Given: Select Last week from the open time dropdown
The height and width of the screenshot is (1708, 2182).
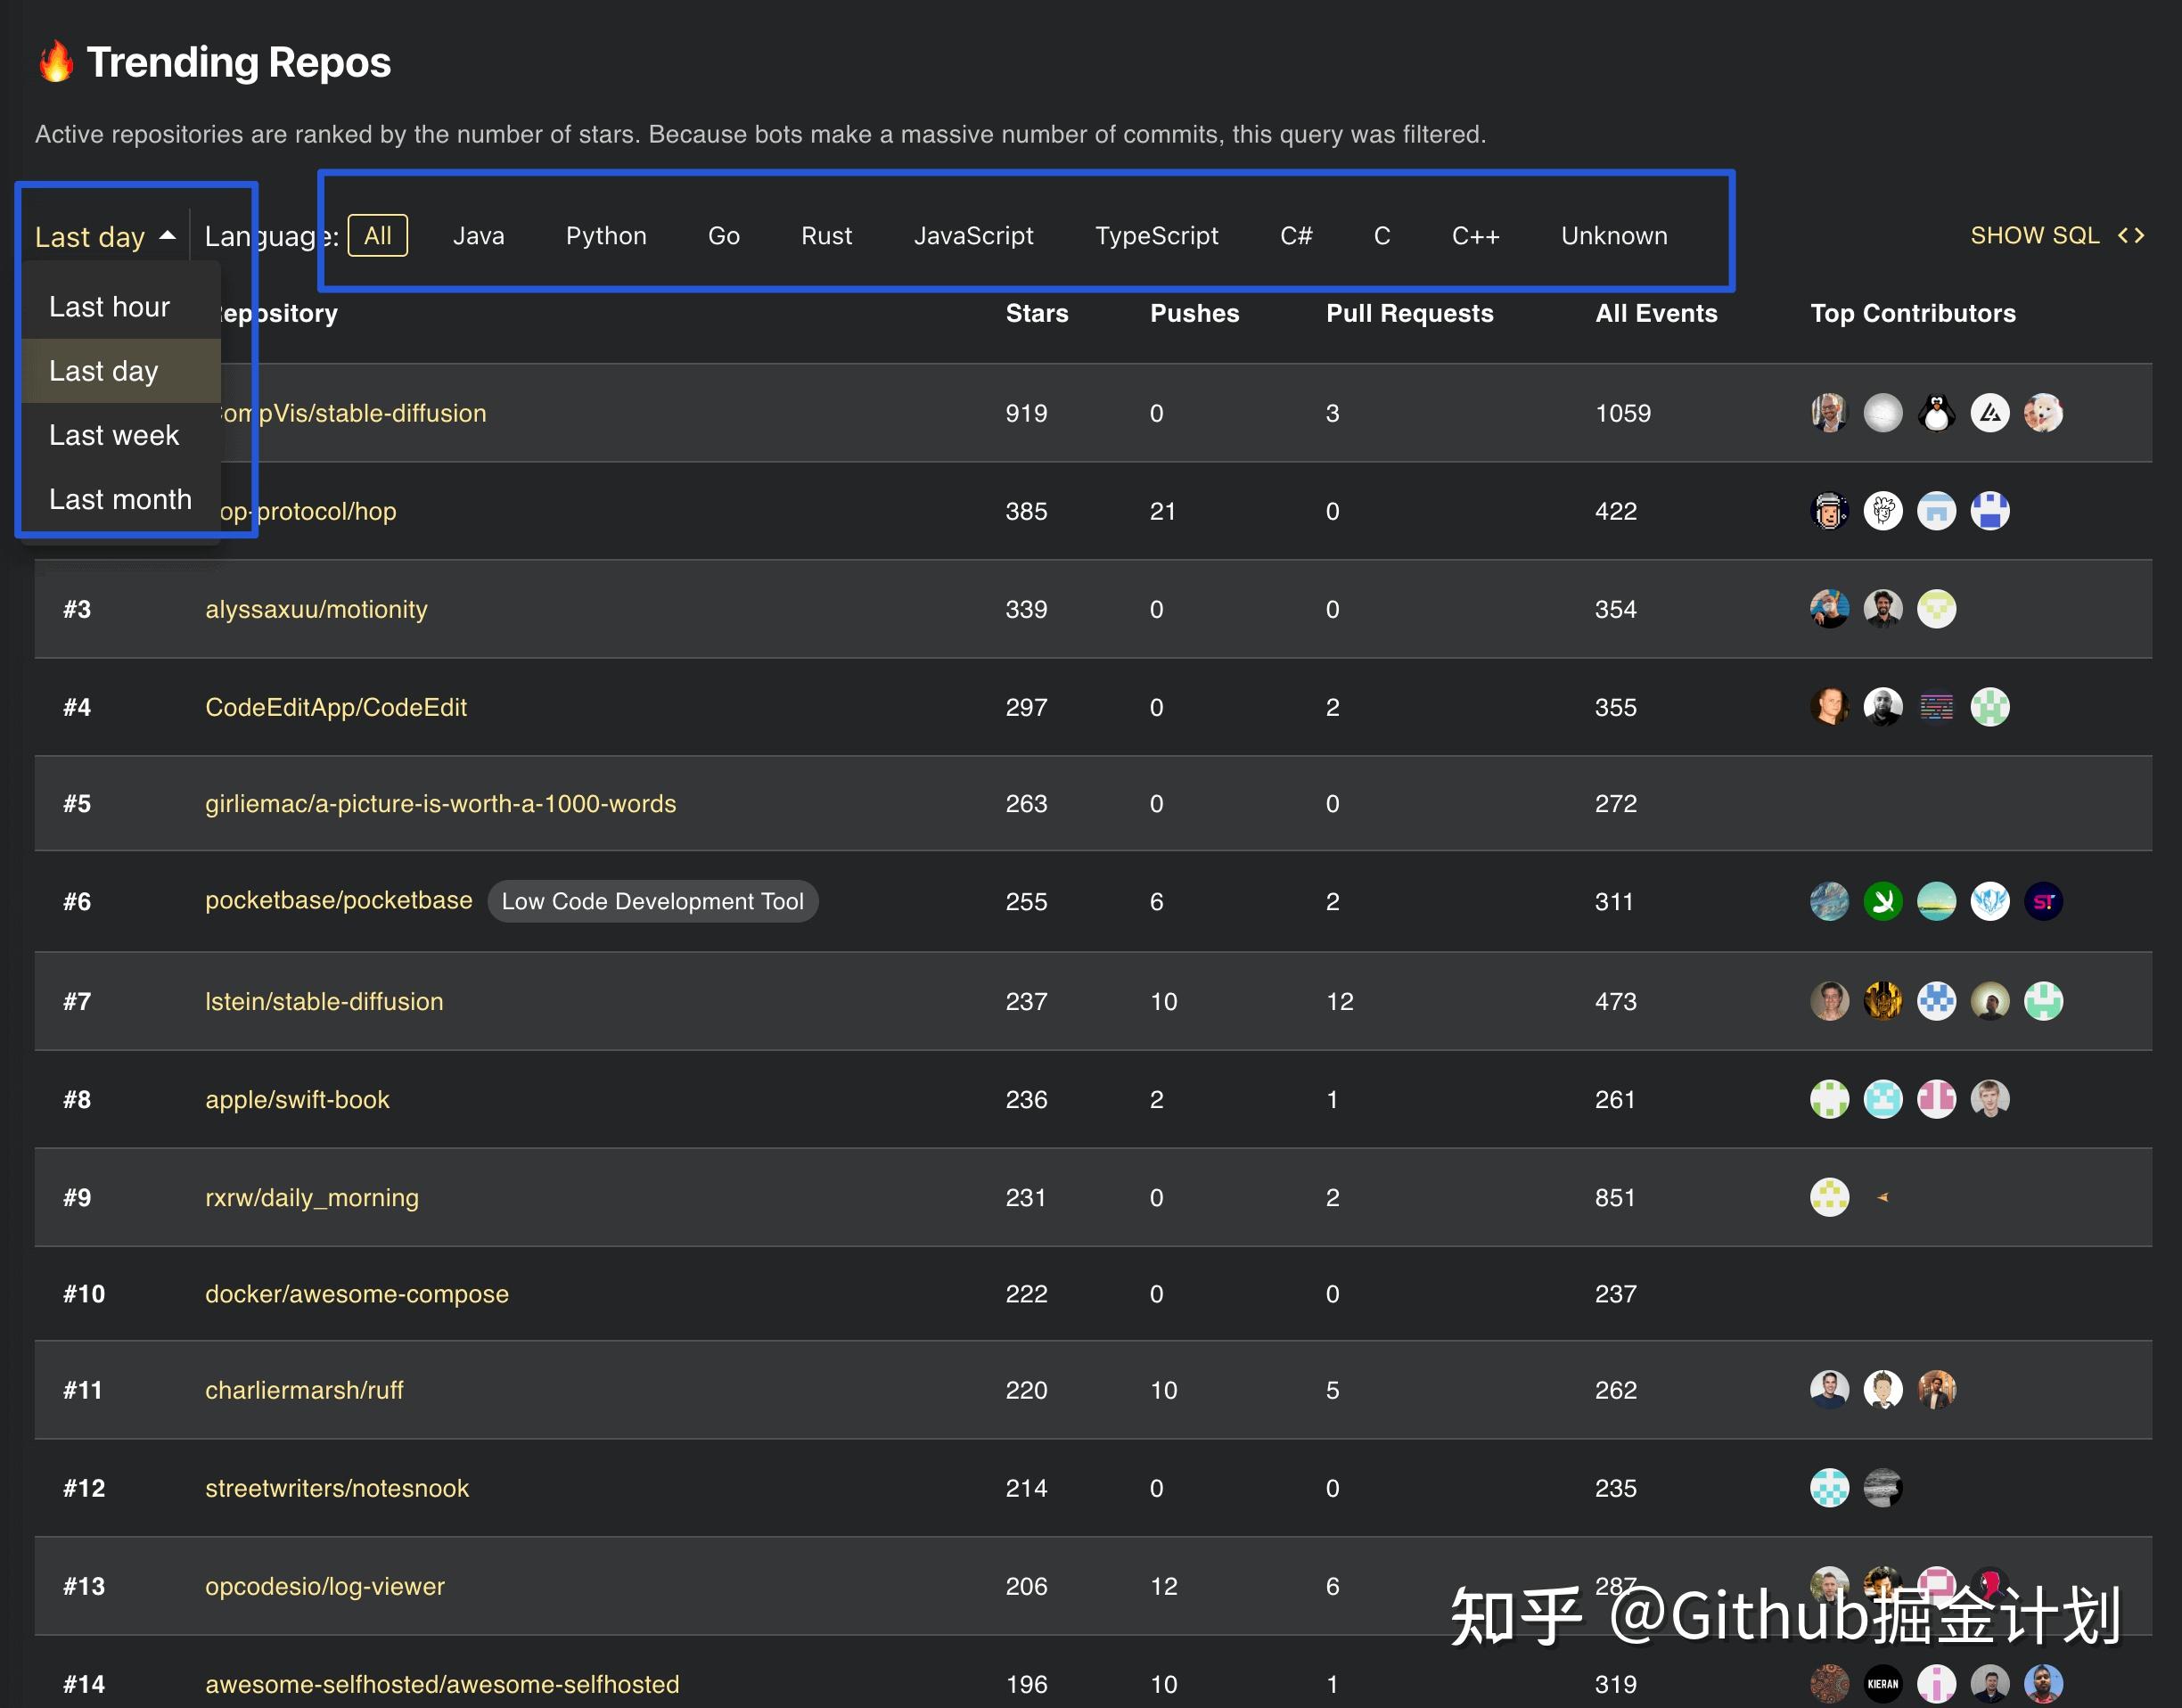Looking at the screenshot, I should (x=113, y=434).
